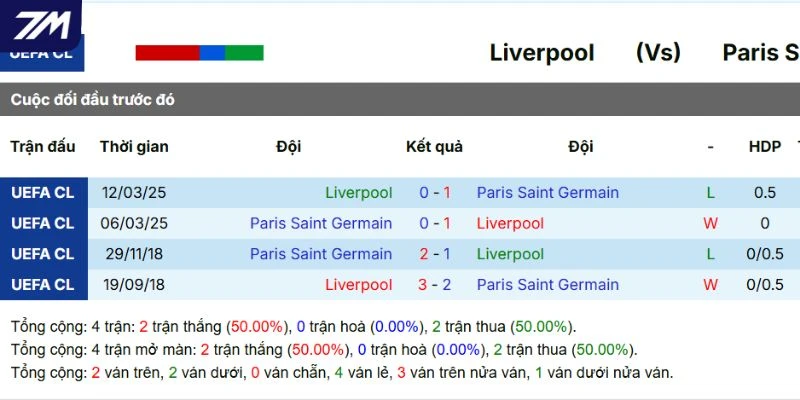This screenshot has height=400, width=800.
Task: Open Paris Saint Germain link in the 06/03/25 row
Action: 321,224
